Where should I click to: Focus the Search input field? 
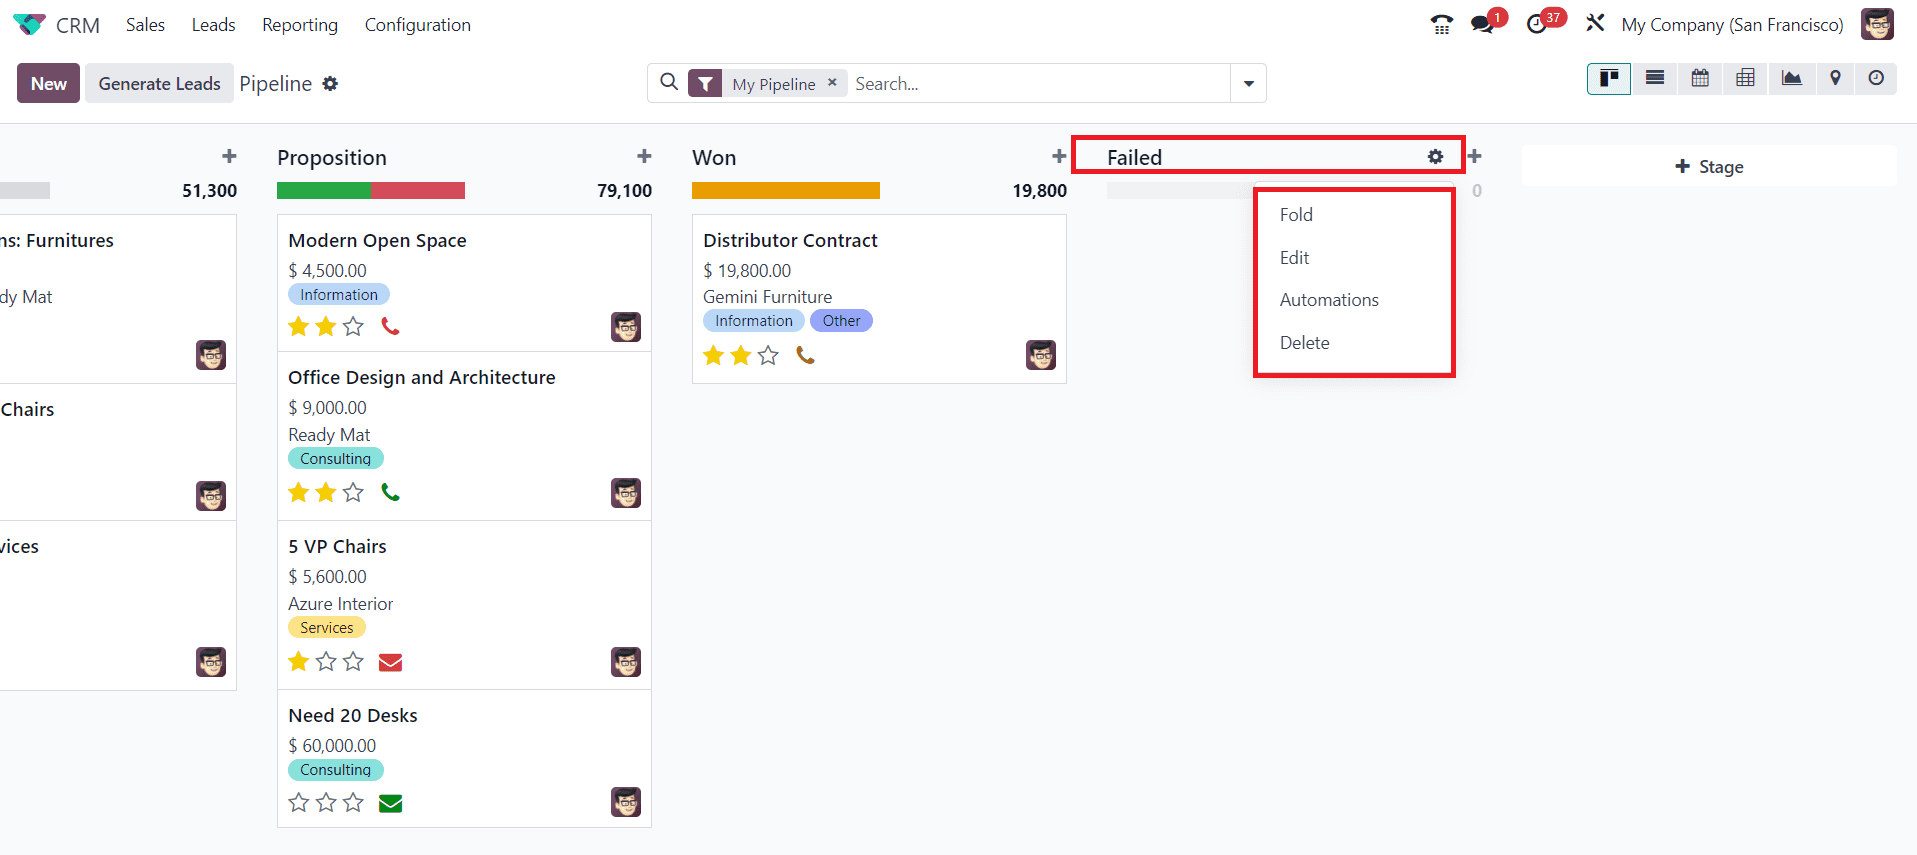[x=1040, y=84]
